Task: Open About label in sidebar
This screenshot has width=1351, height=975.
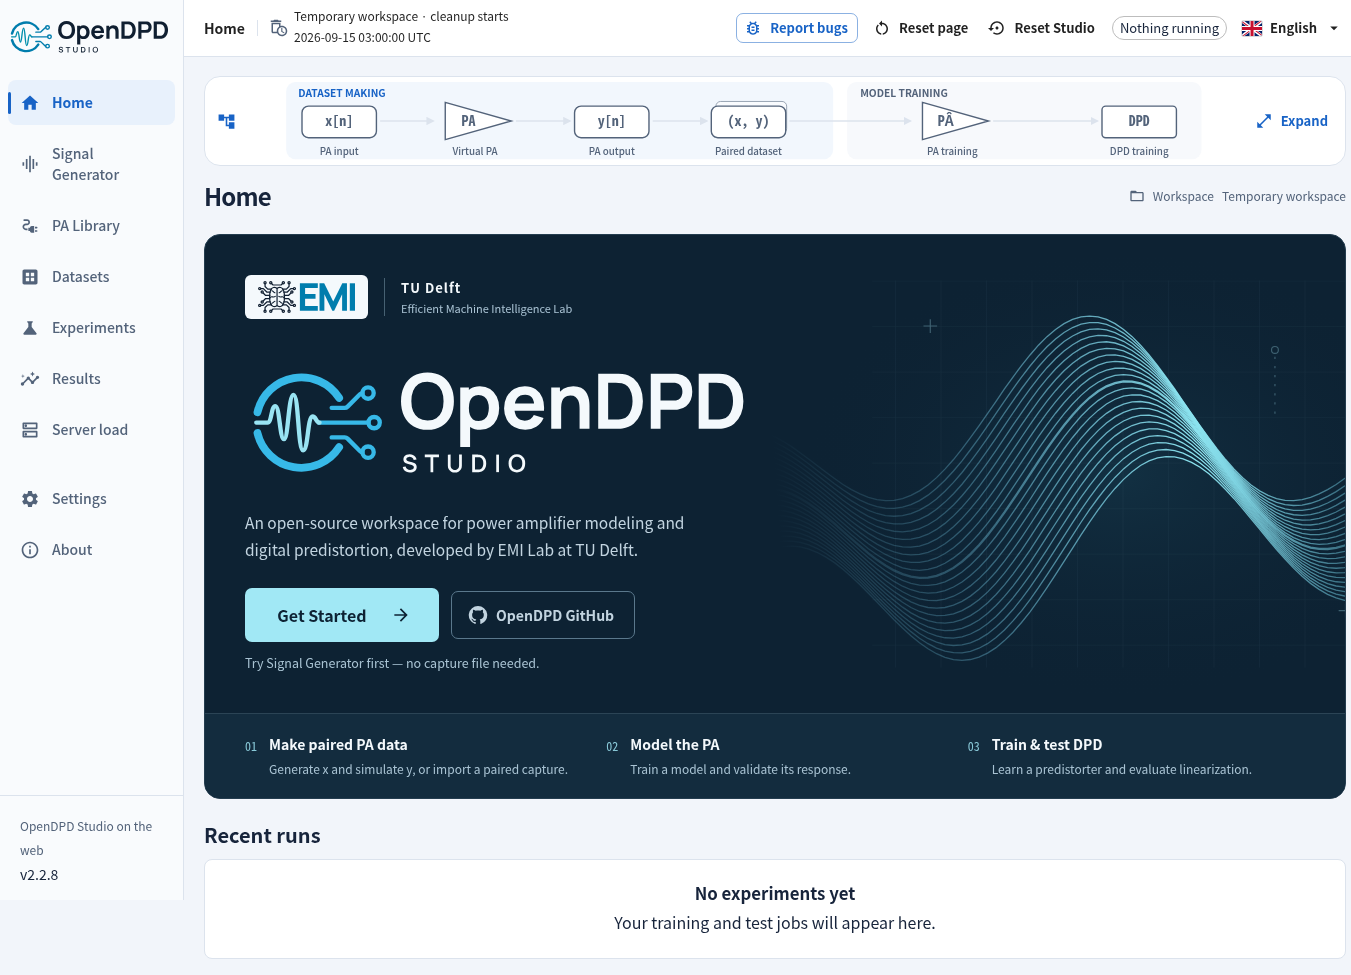Action: click(72, 550)
